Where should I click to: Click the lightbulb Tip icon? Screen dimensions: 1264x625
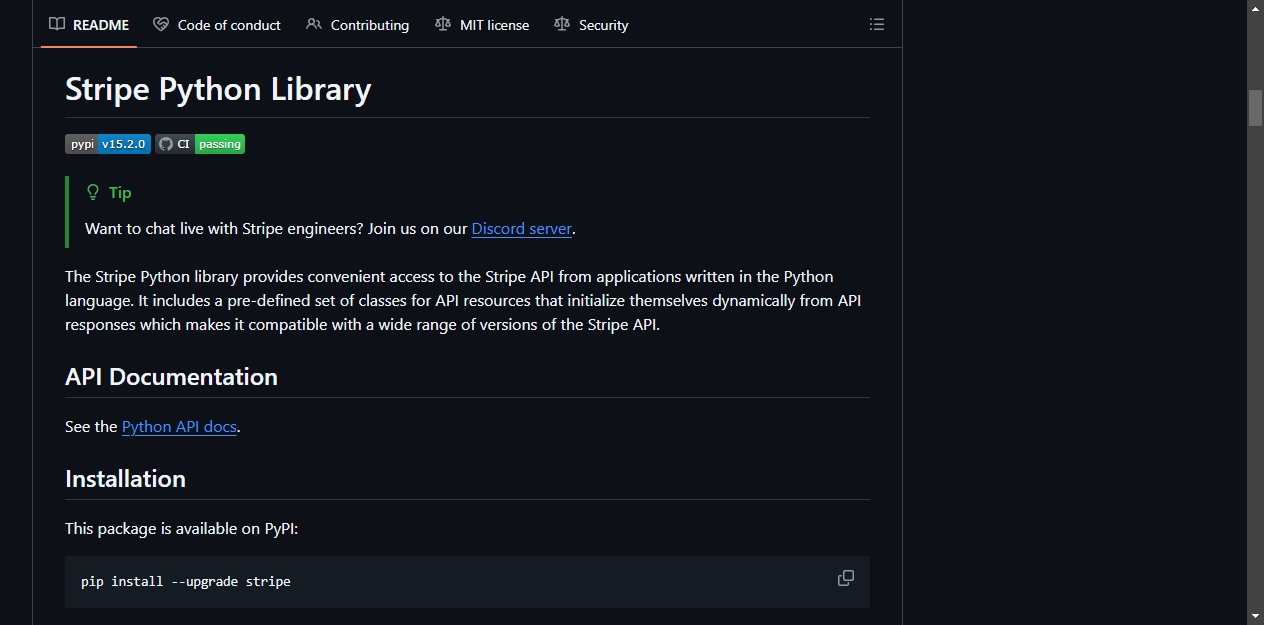point(93,192)
